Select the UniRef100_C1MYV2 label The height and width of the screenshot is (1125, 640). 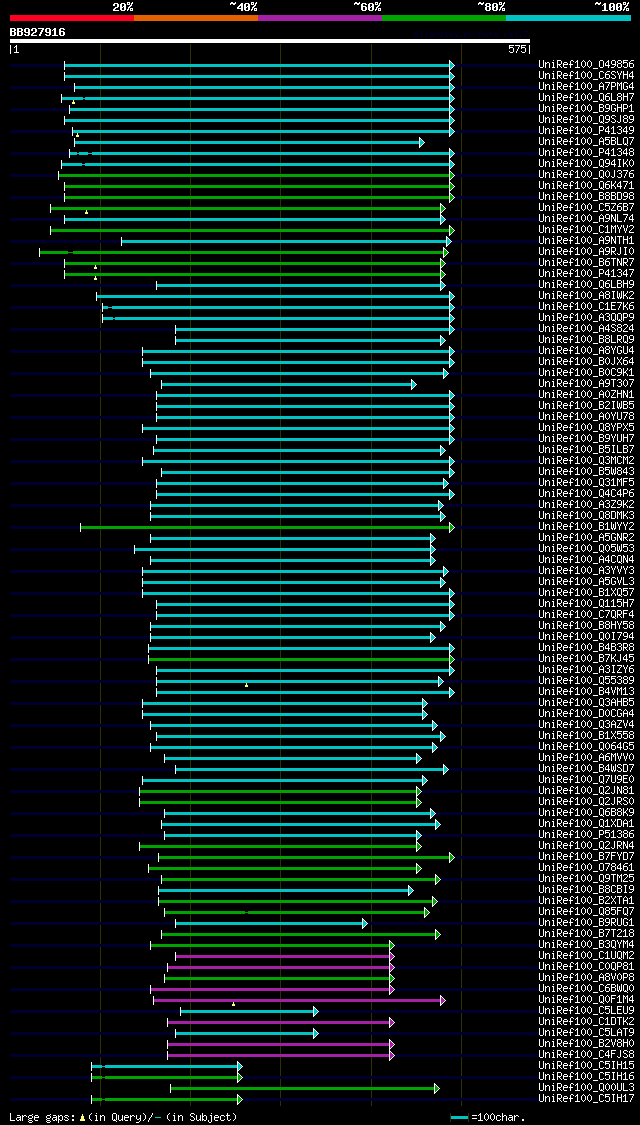(x=586, y=230)
